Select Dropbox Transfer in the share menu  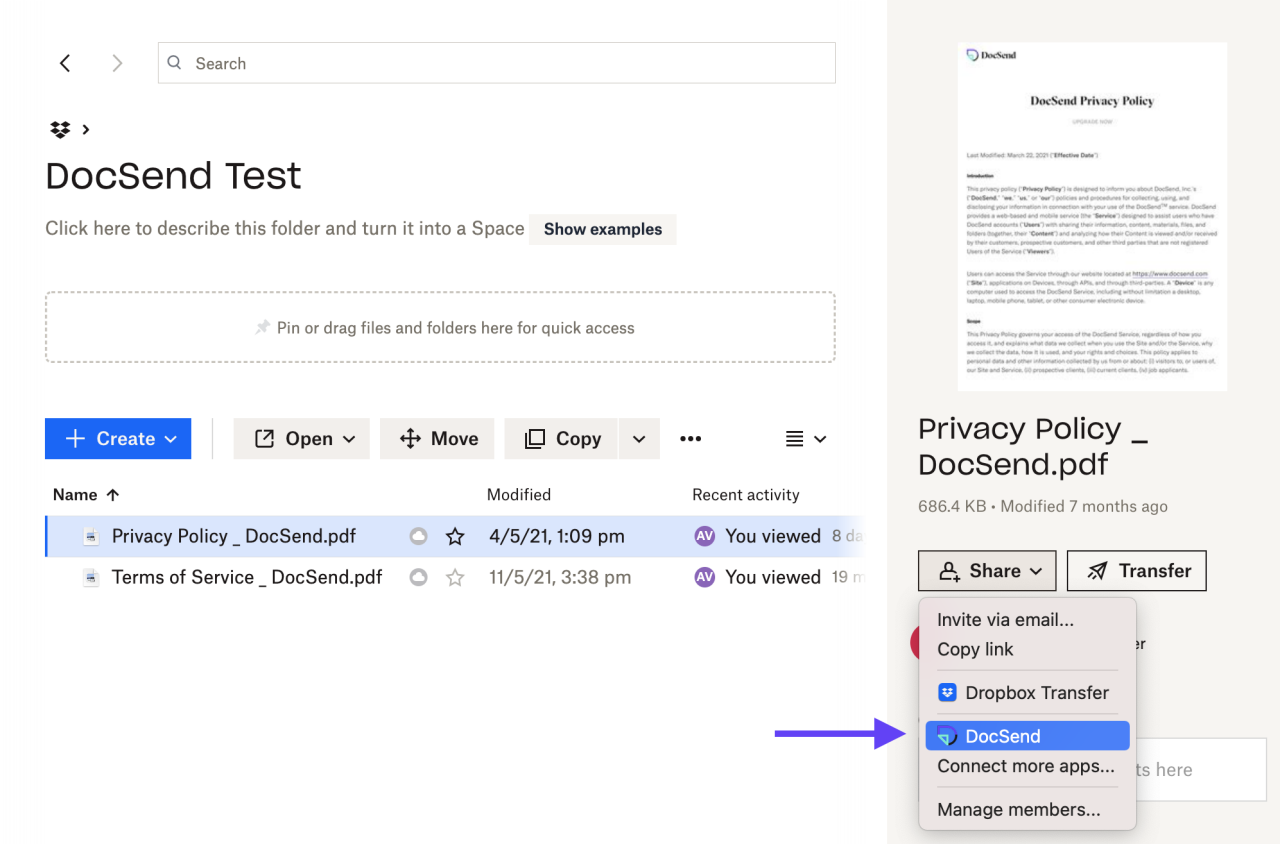[x=1028, y=693]
